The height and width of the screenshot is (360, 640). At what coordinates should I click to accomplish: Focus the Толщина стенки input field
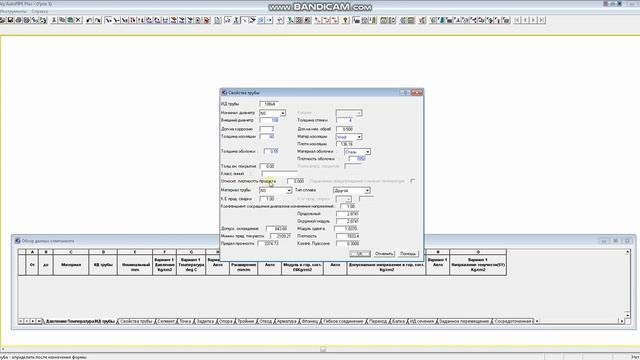pyautogui.click(x=344, y=120)
